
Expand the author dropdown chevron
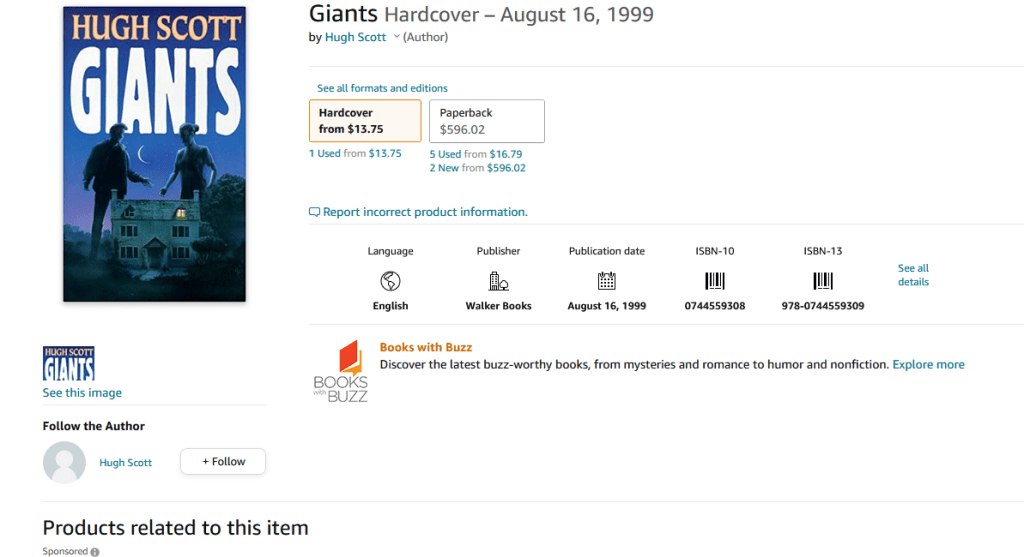click(x=396, y=37)
